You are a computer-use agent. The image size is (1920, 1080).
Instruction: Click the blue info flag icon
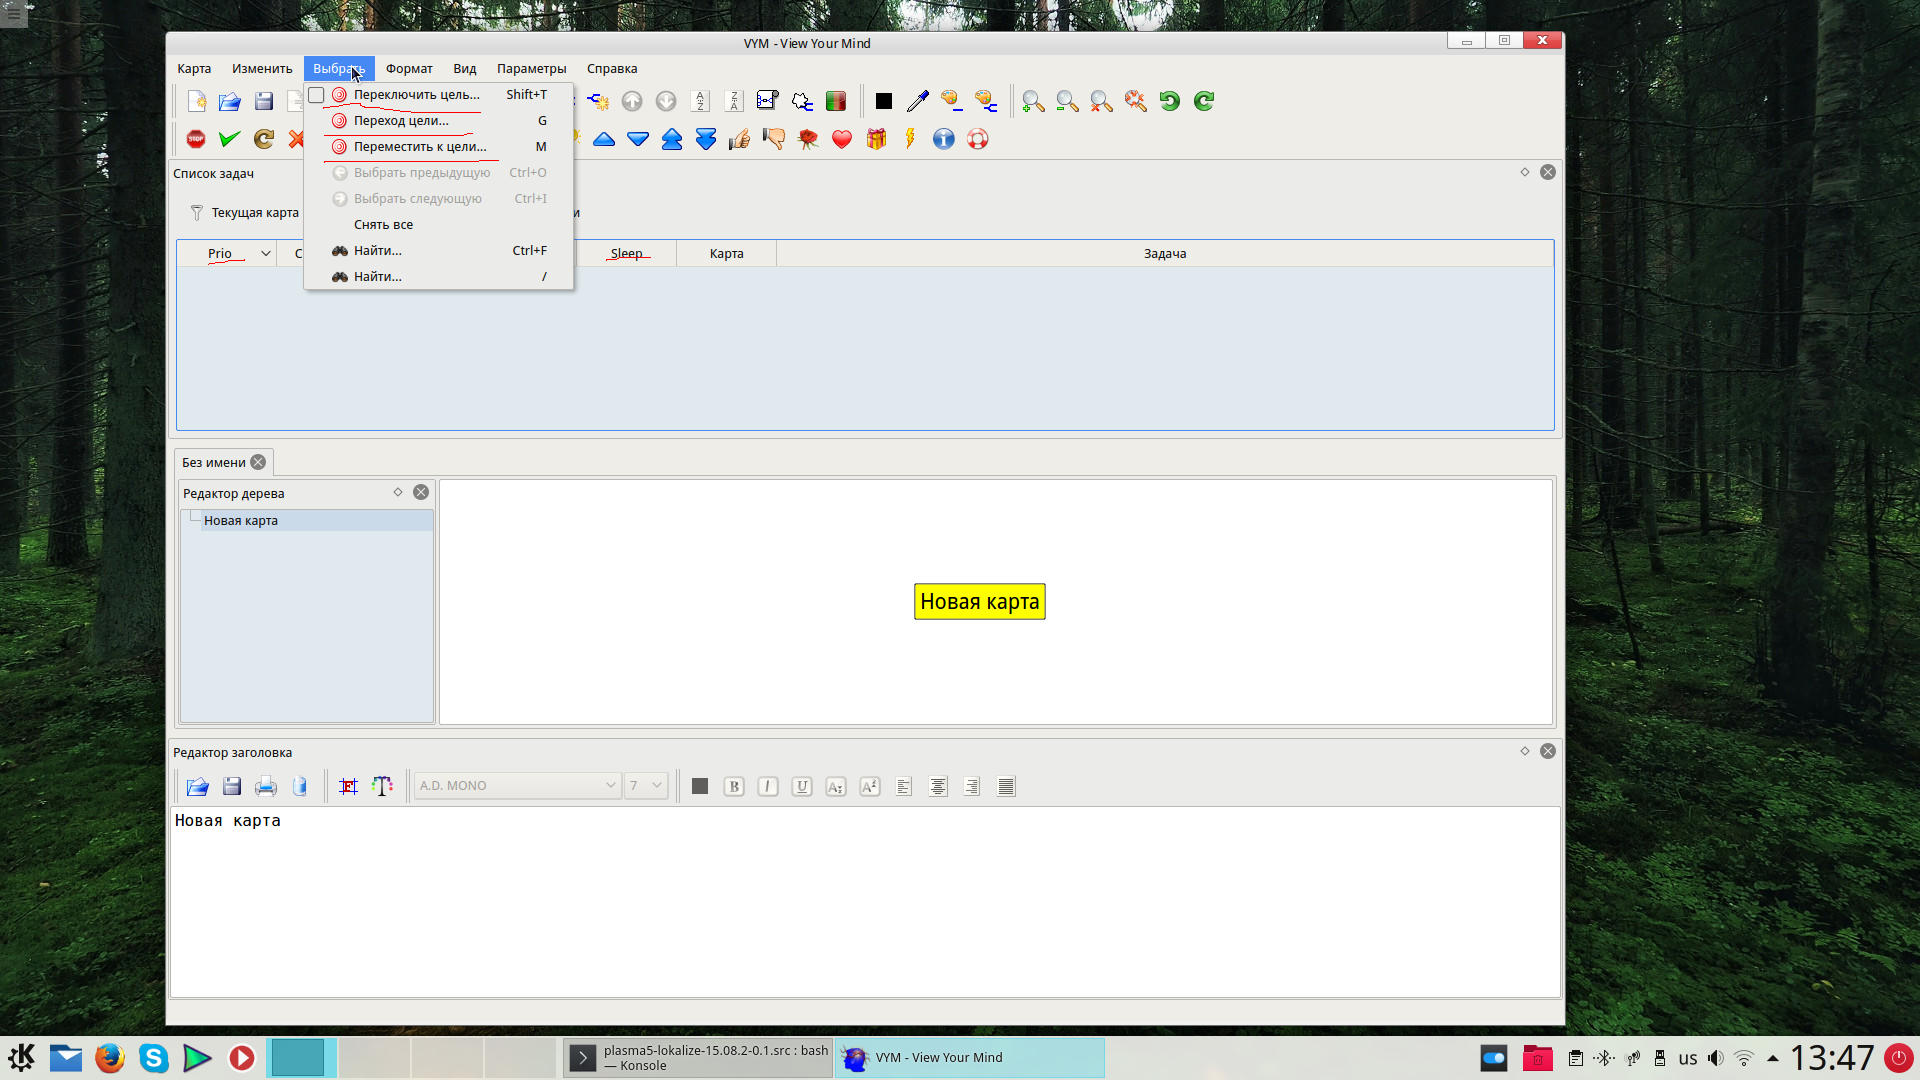(x=944, y=139)
